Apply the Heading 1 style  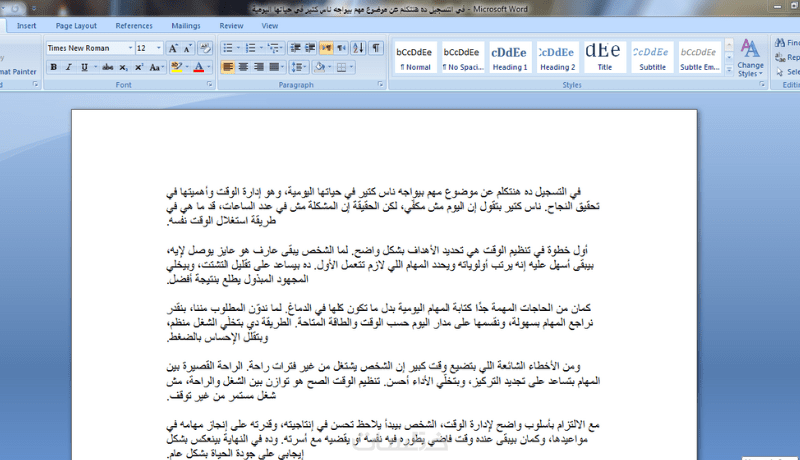(x=509, y=58)
